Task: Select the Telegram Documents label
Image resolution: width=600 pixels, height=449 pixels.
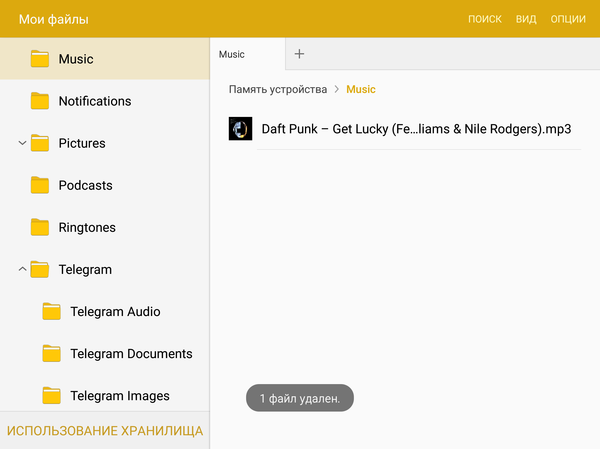Action: pos(131,354)
